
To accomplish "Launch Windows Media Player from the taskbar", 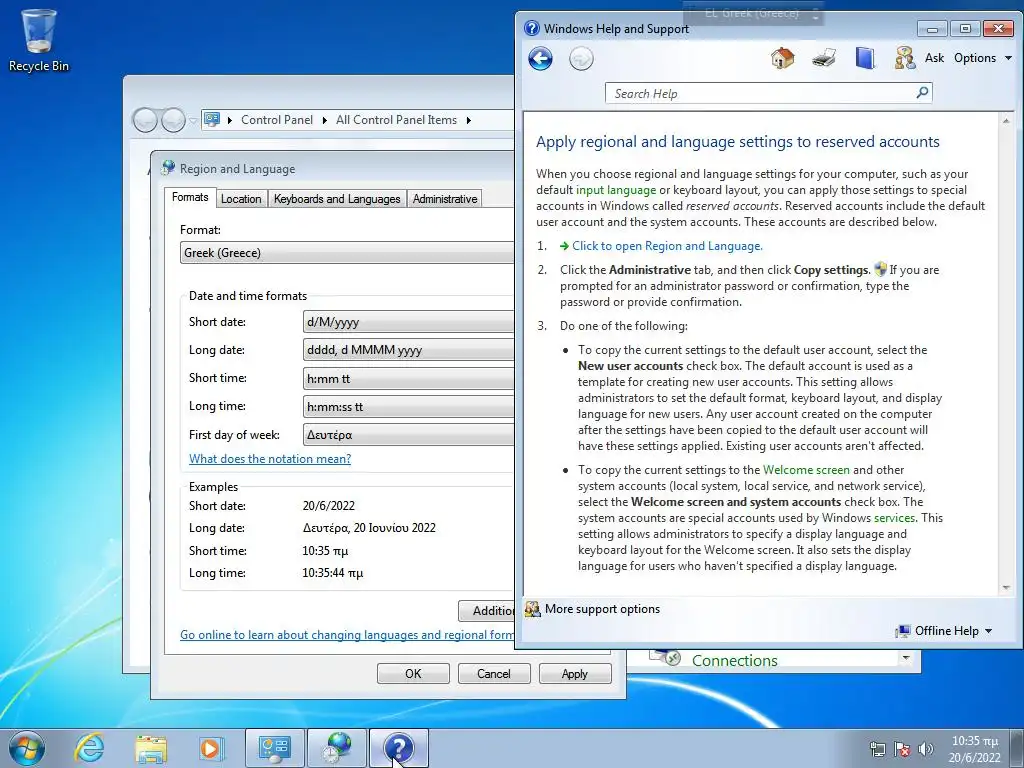I will click(211, 748).
